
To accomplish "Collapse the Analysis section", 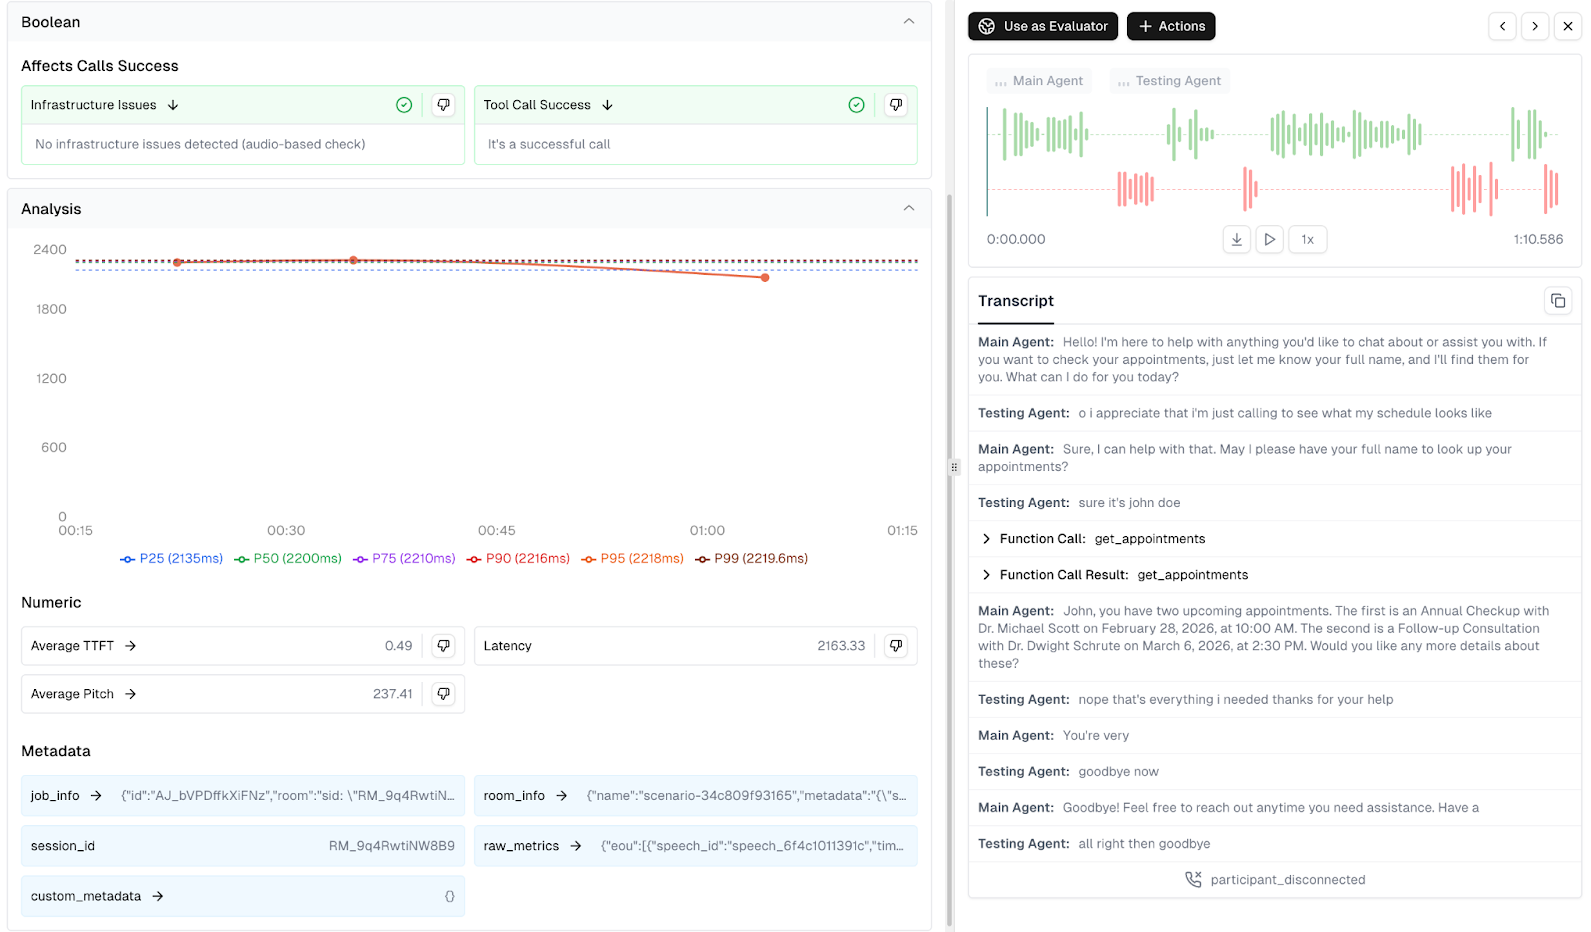I will coord(908,209).
